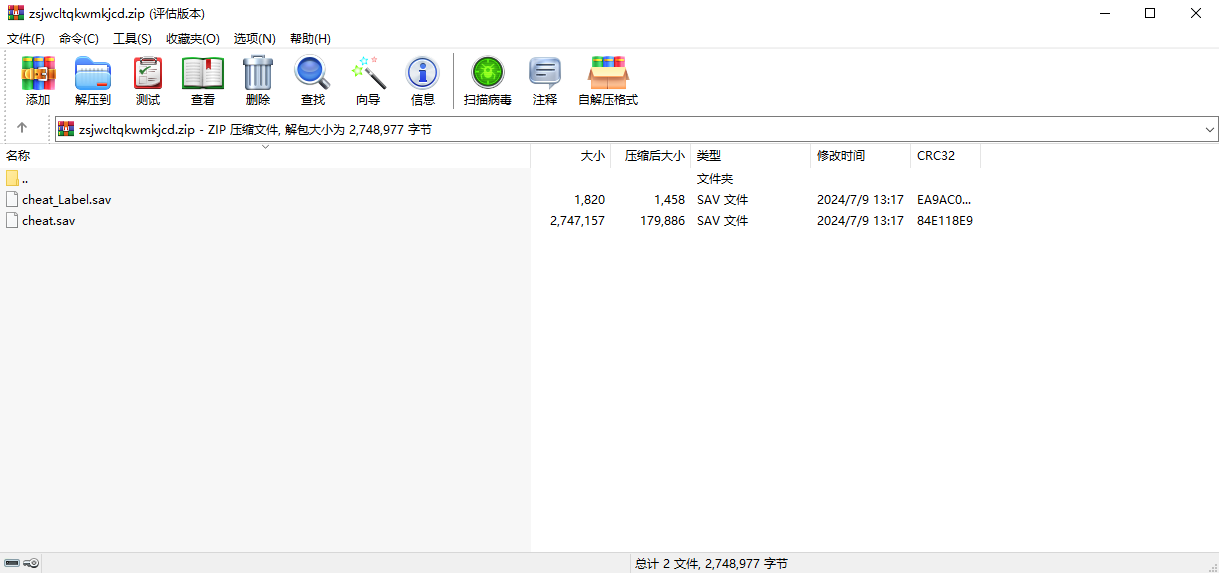This screenshot has height=573, width=1219.
Task: Open the 工具(S) menu
Action: [132, 38]
